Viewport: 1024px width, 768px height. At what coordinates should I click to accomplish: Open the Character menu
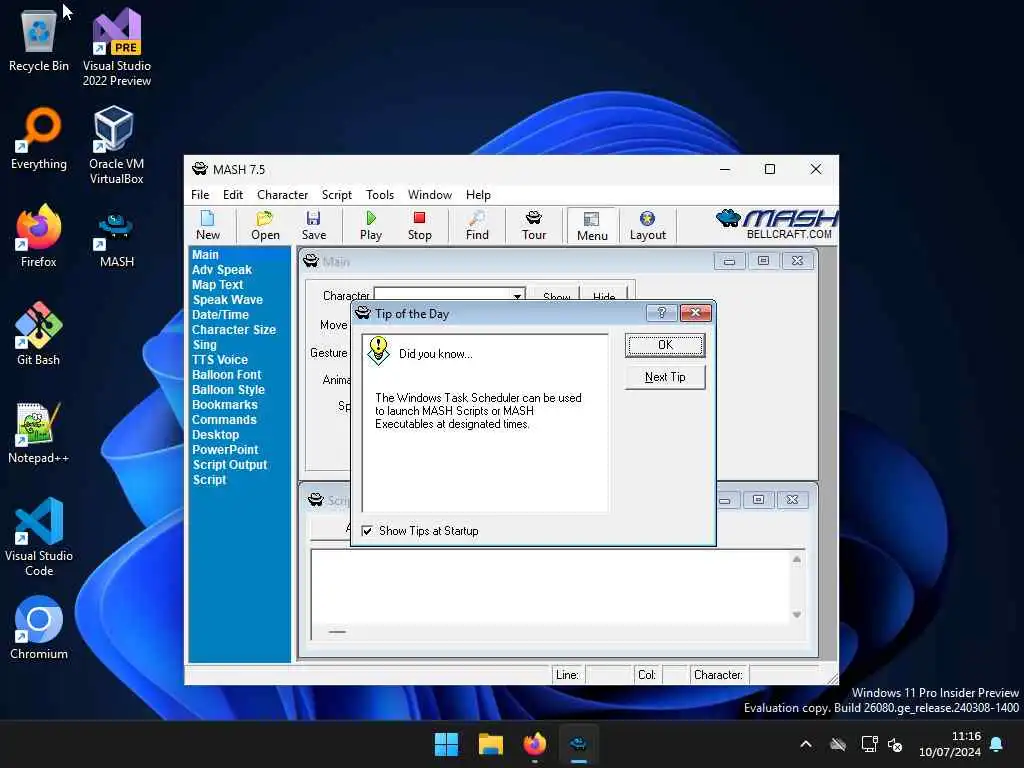coord(282,195)
